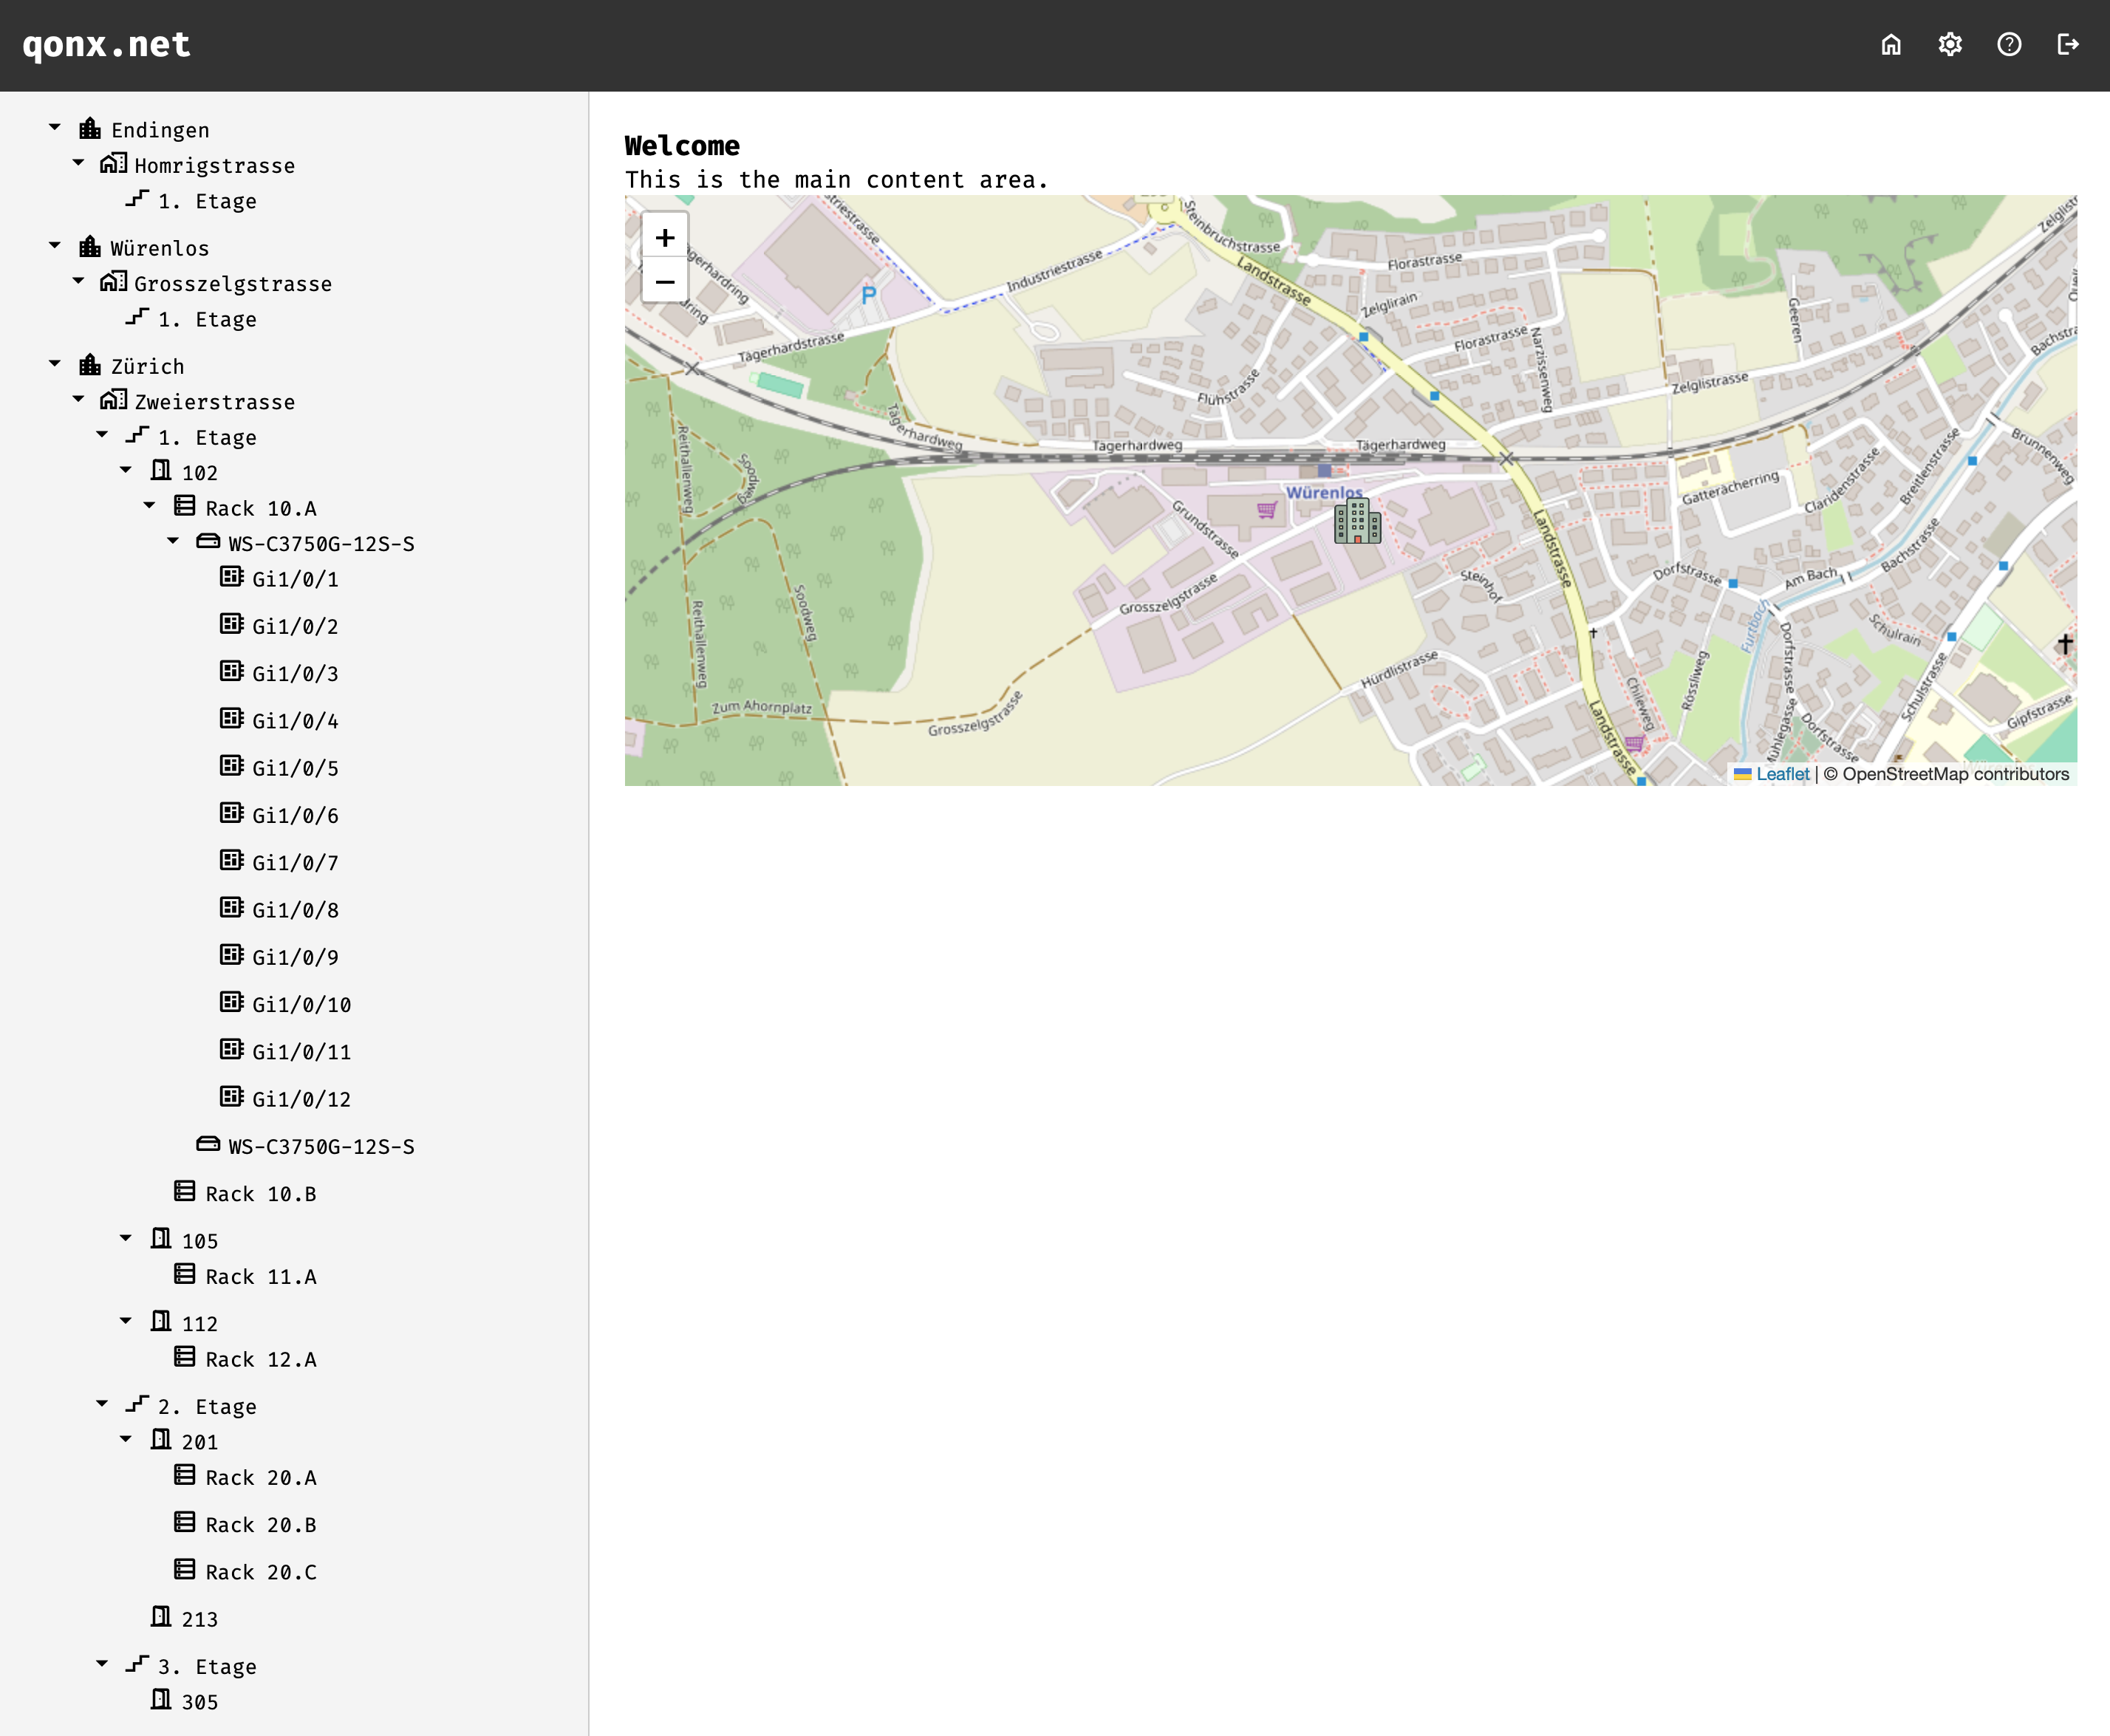The image size is (2110, 1736).
Task: Click the Rack 10.A rack icon
Action: point(185,507)
